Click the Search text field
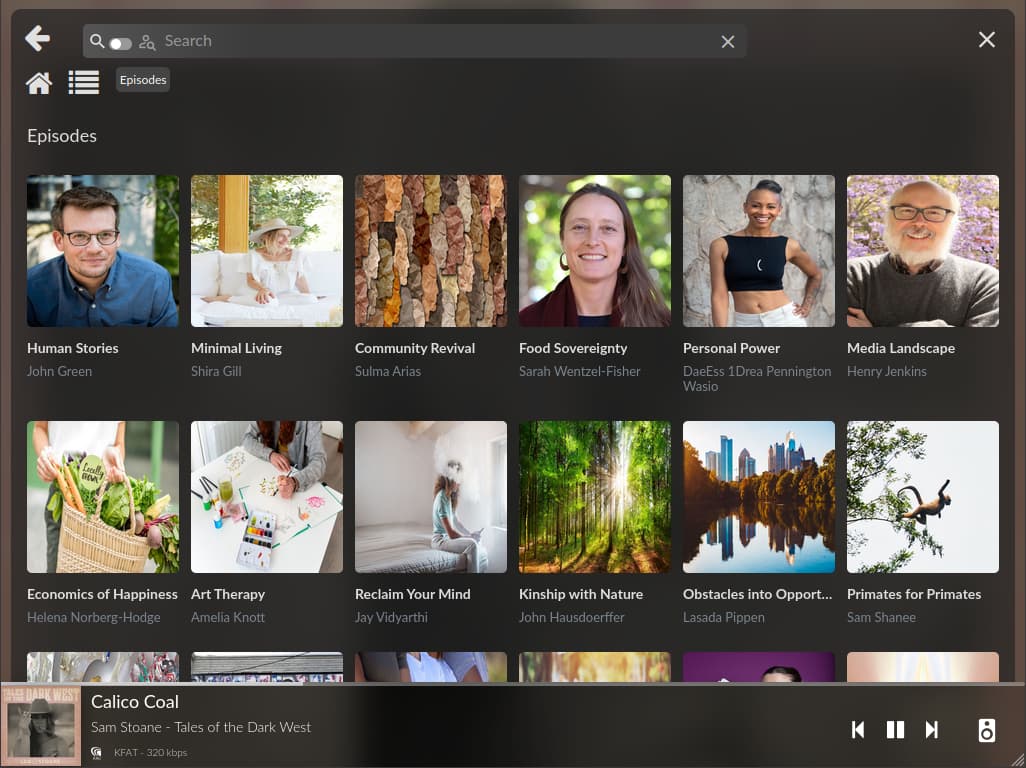 click(430, 41)
